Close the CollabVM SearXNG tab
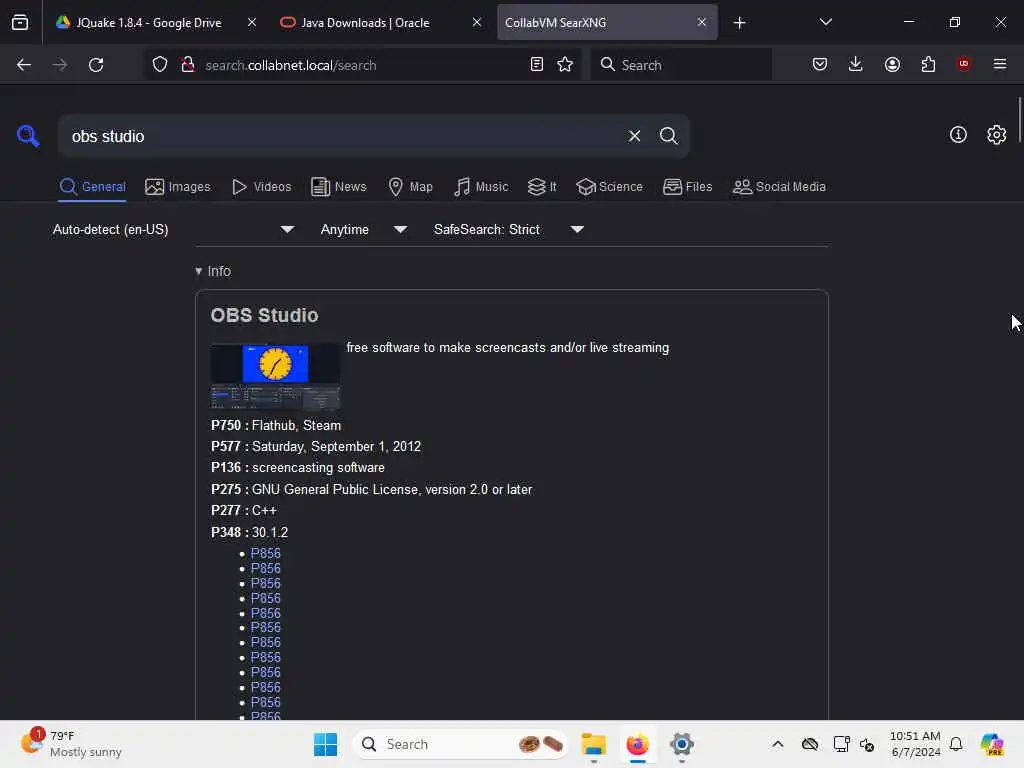 pyautogui.click(x=701, y=22)
